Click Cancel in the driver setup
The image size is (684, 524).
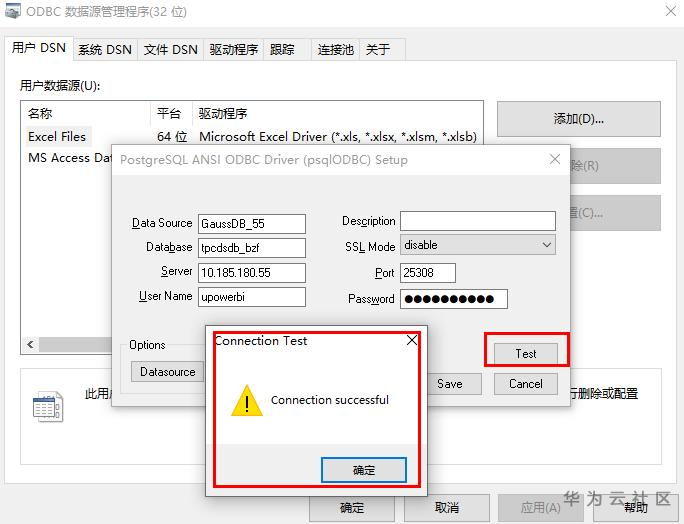point(526,384)
